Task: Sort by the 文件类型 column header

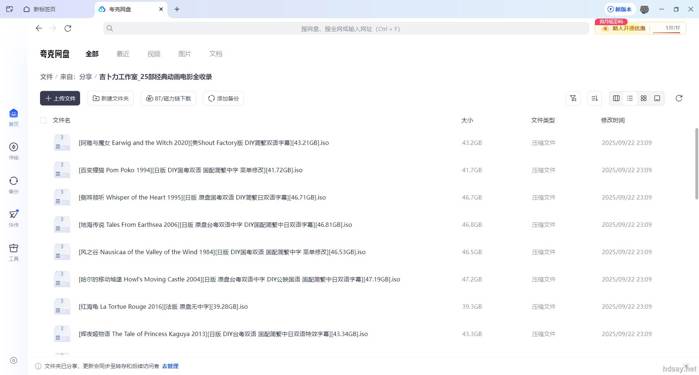Action: click(543, 120)
